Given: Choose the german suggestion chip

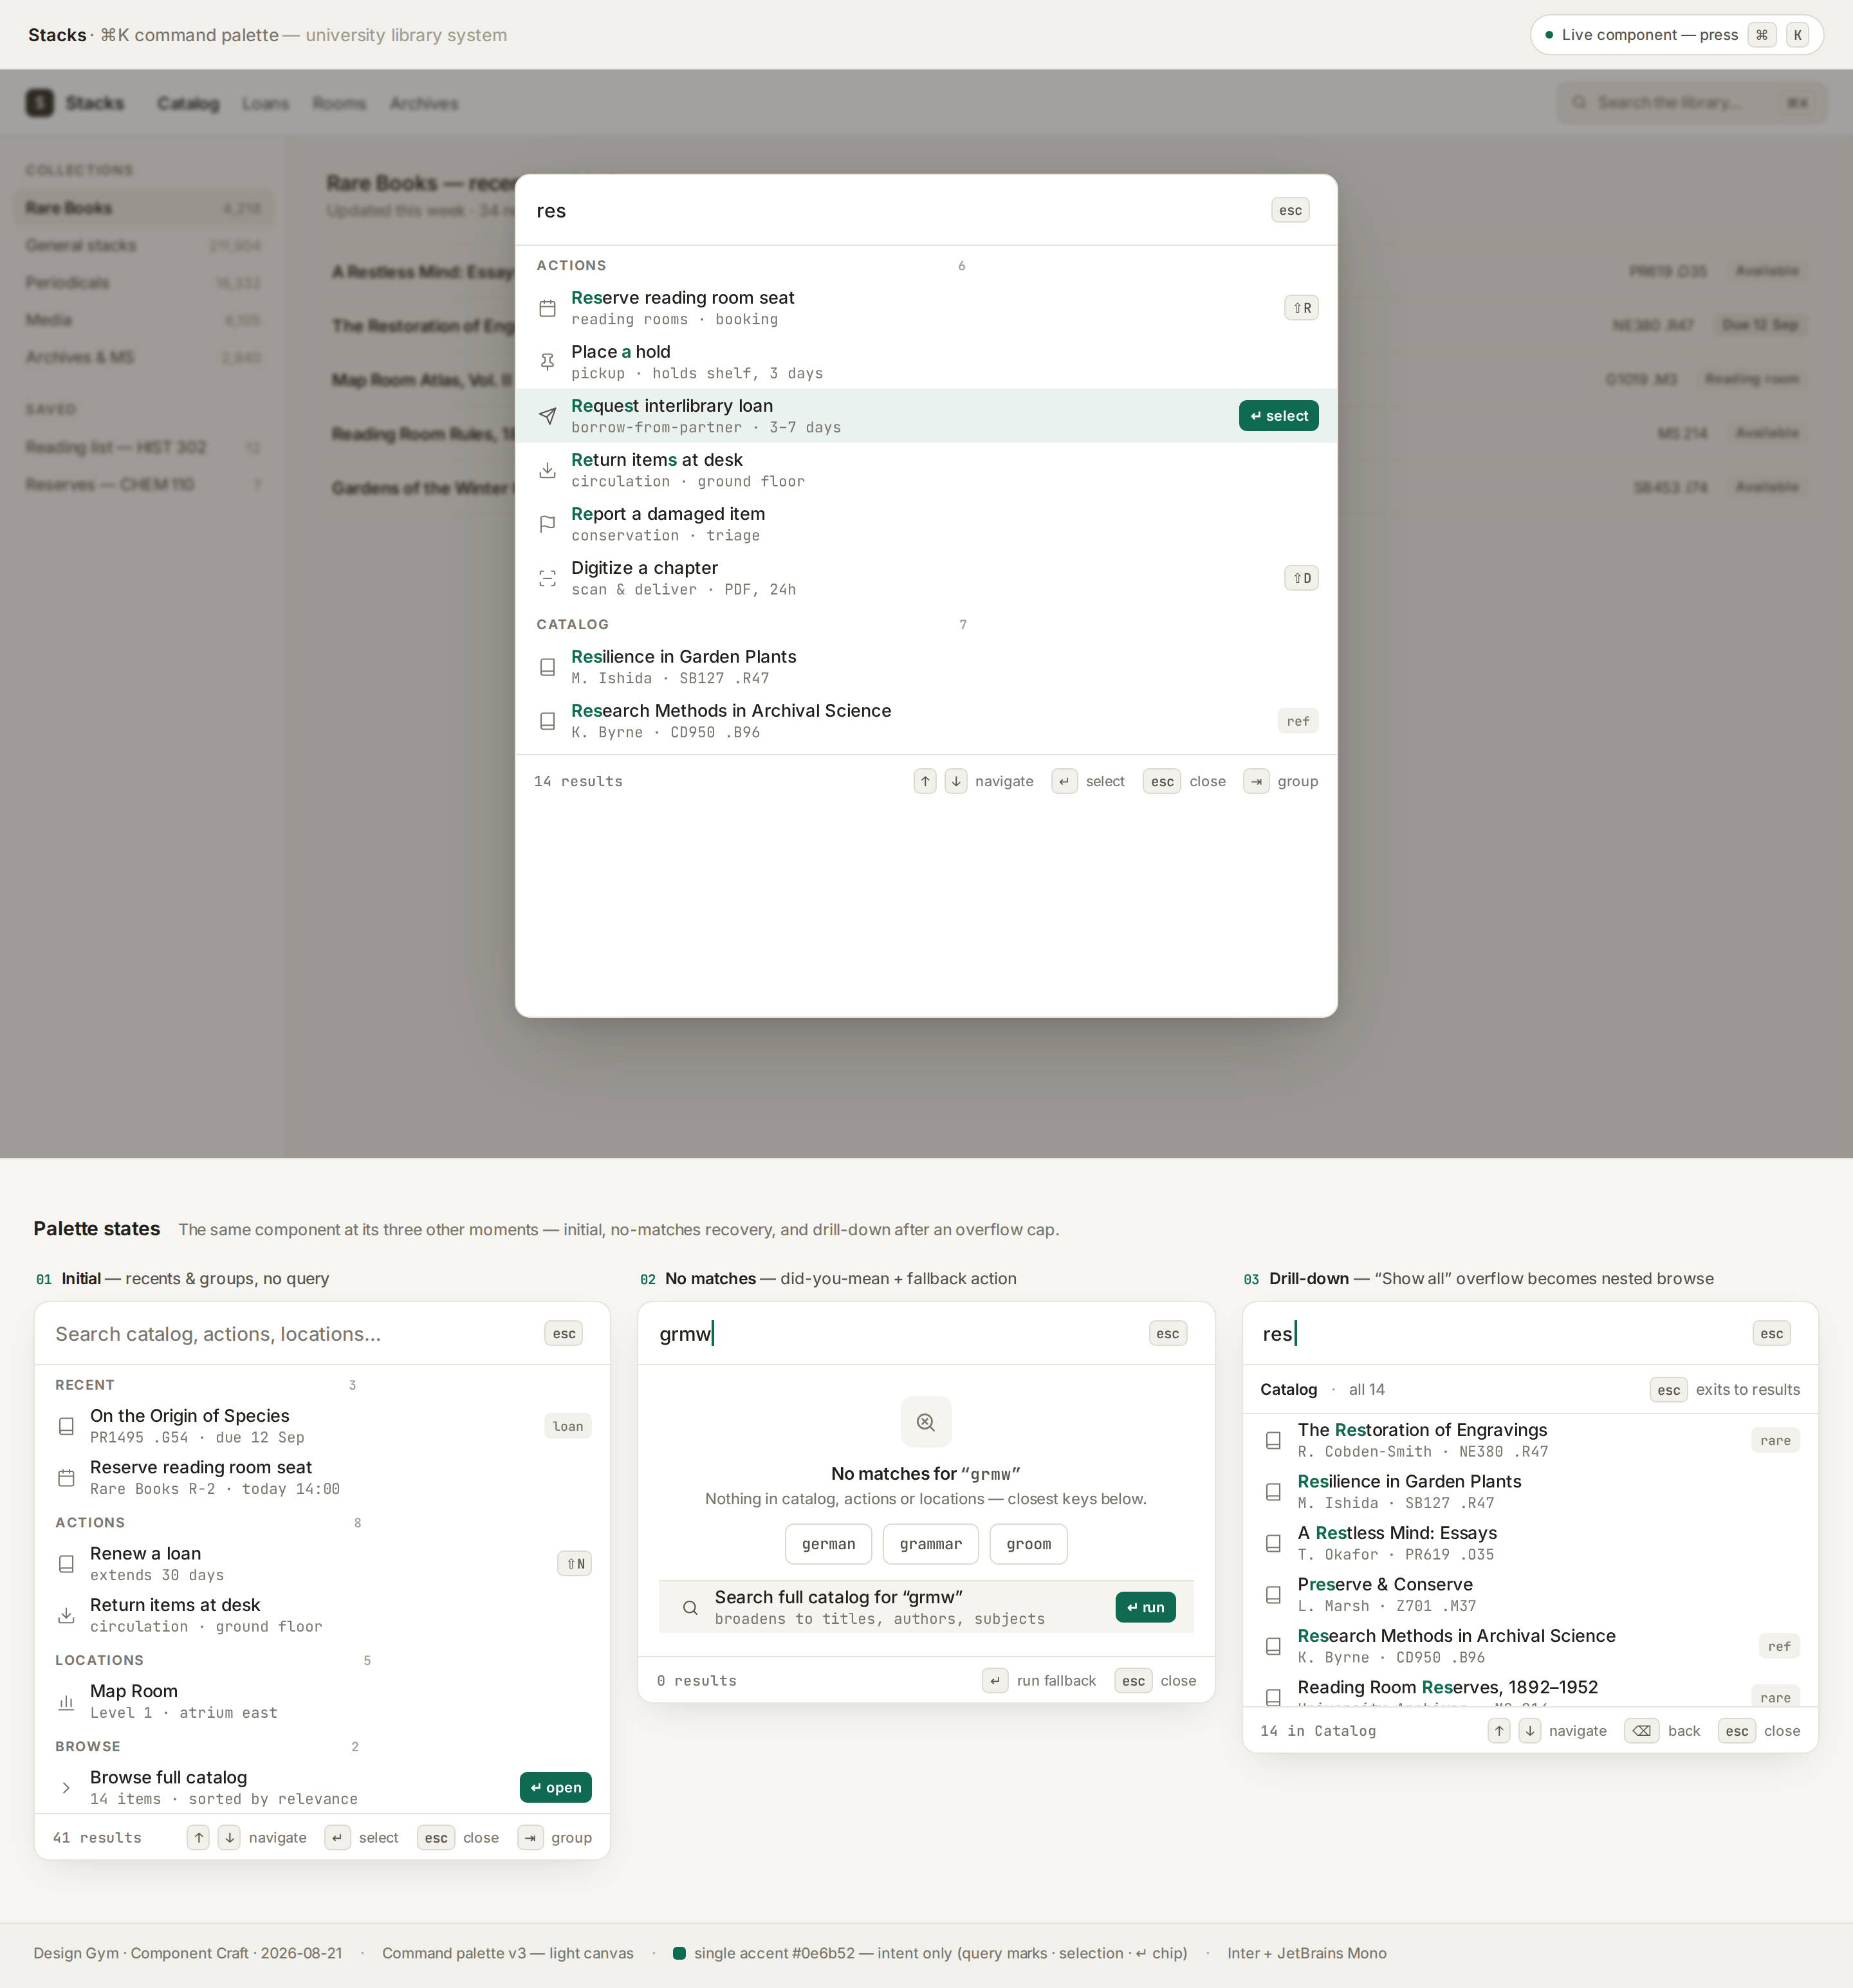Looking at the screenshot, I should tap(828, 1544).
